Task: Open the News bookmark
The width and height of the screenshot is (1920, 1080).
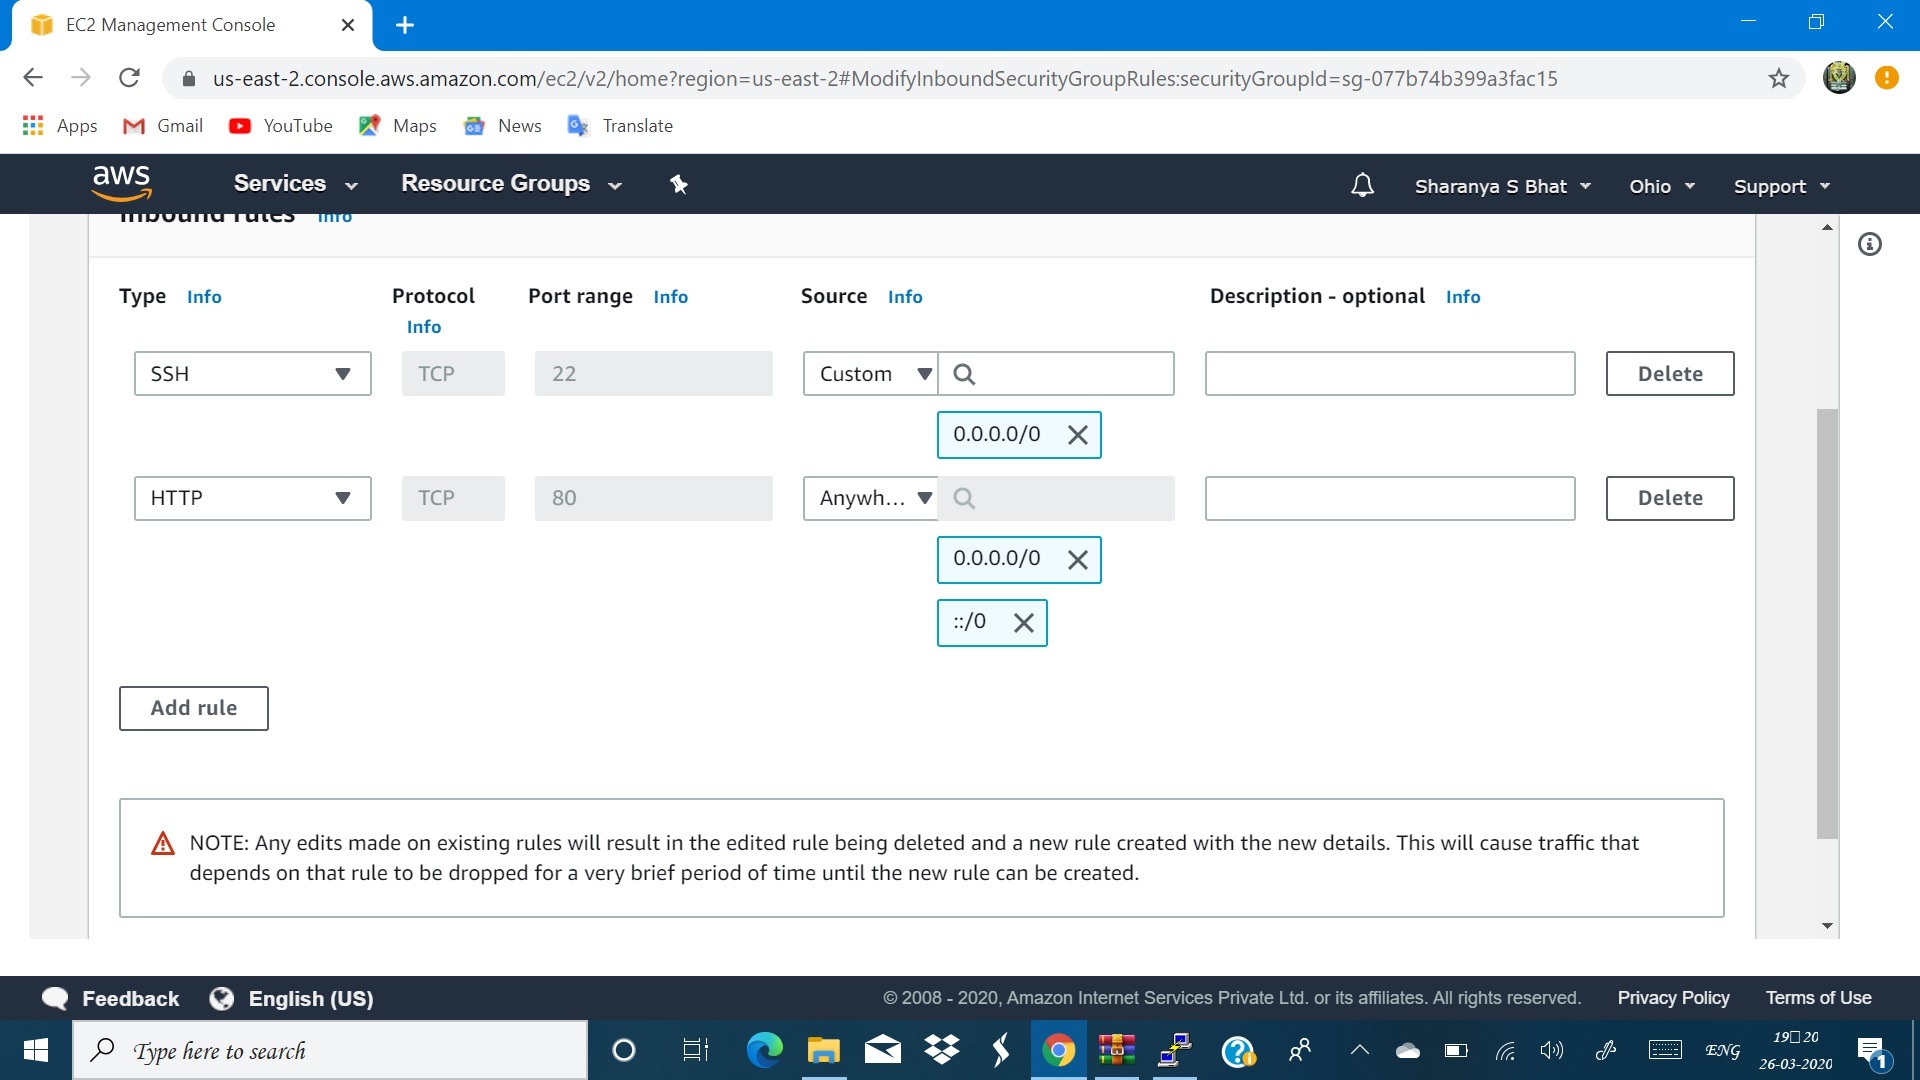Action: pyautogui.click(x=503, y=126)
